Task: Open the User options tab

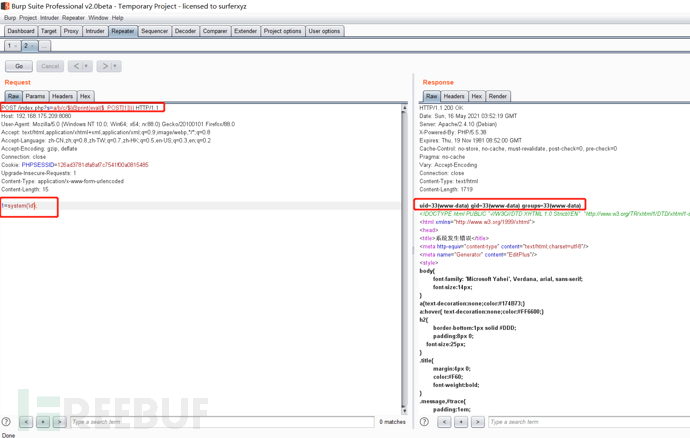Action: 324,31
